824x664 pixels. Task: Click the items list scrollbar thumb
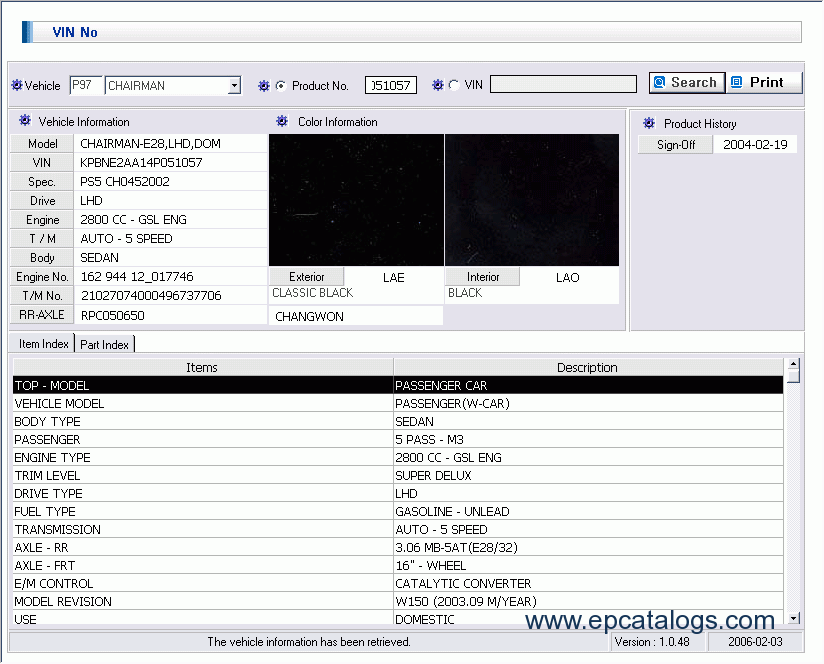pyautogui.click(x=794, y=377)
